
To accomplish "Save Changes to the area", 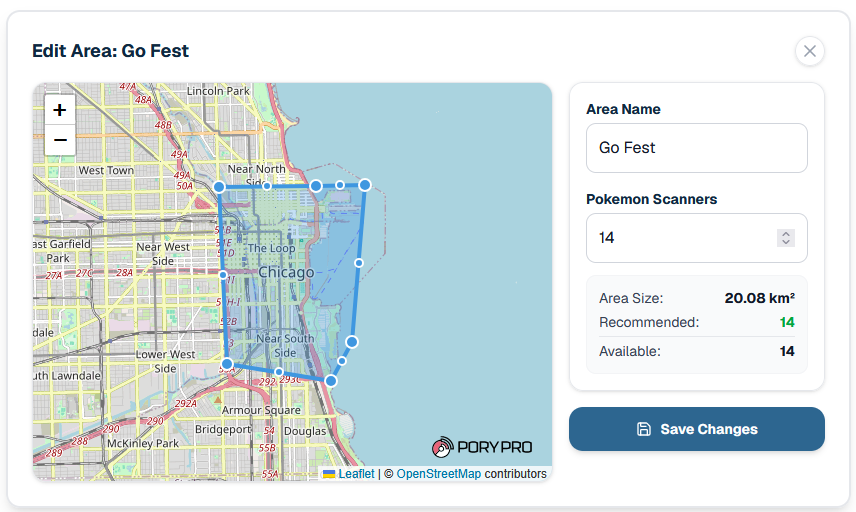I will pos(697,429).
